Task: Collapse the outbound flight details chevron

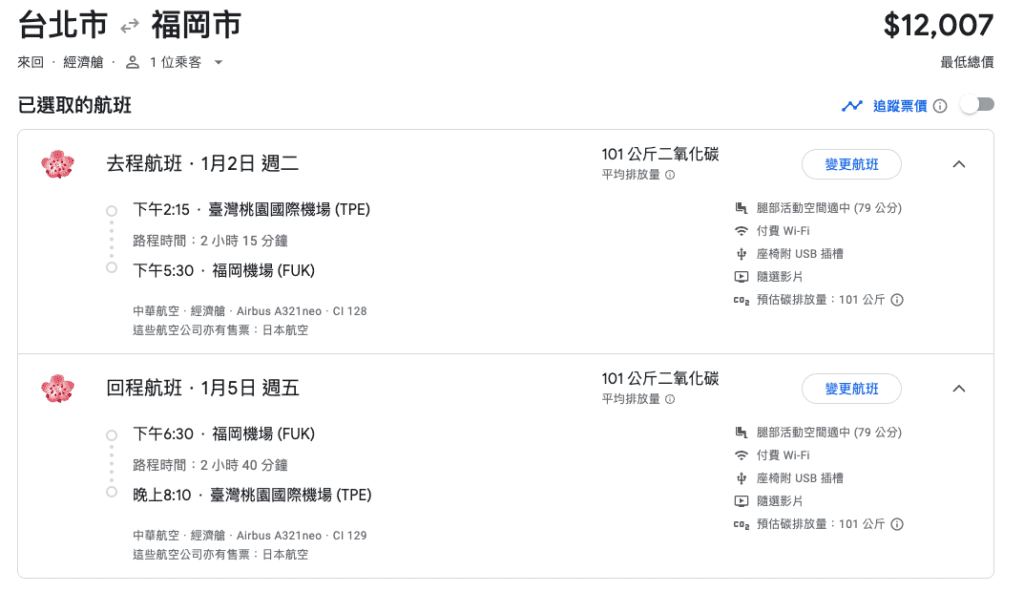Action: click(959, 164)
